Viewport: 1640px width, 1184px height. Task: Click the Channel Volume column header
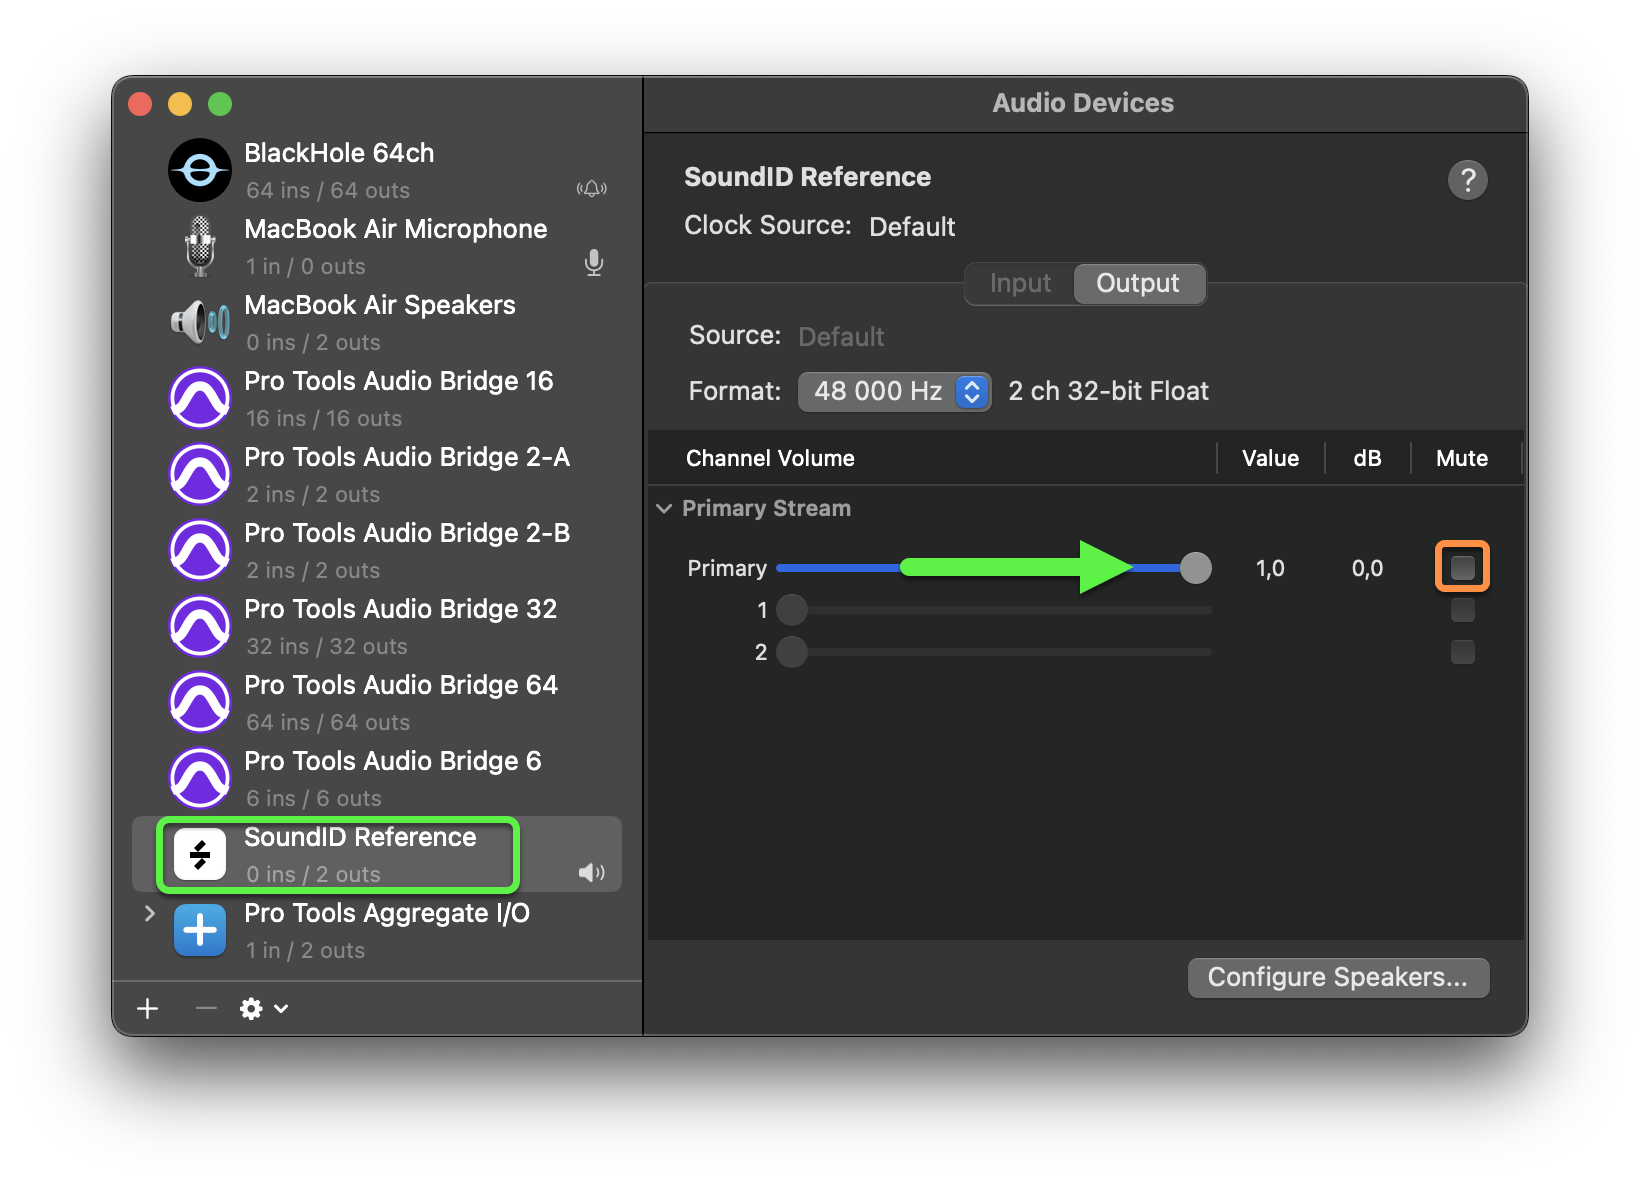(770, 459)
